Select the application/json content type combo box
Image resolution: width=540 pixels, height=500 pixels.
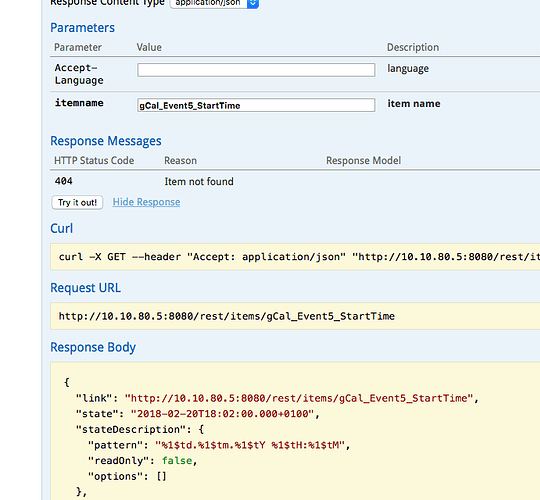[214, 3]
